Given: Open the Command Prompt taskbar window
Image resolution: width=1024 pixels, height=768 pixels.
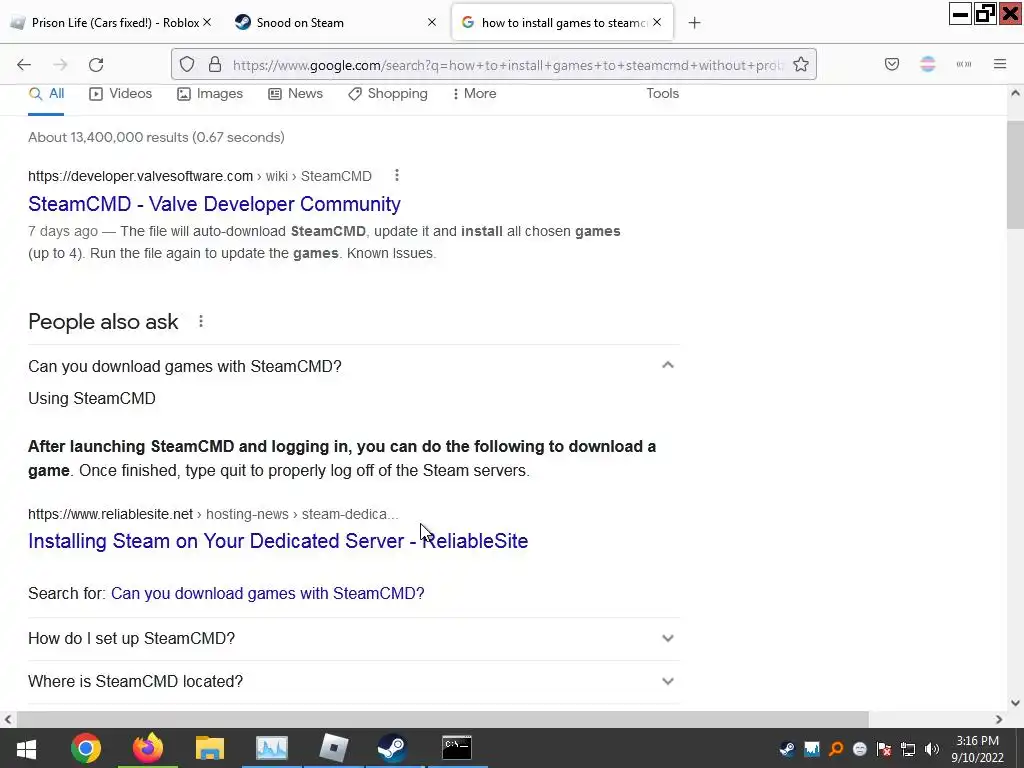Looking at the screenshot, I should 456,748.
